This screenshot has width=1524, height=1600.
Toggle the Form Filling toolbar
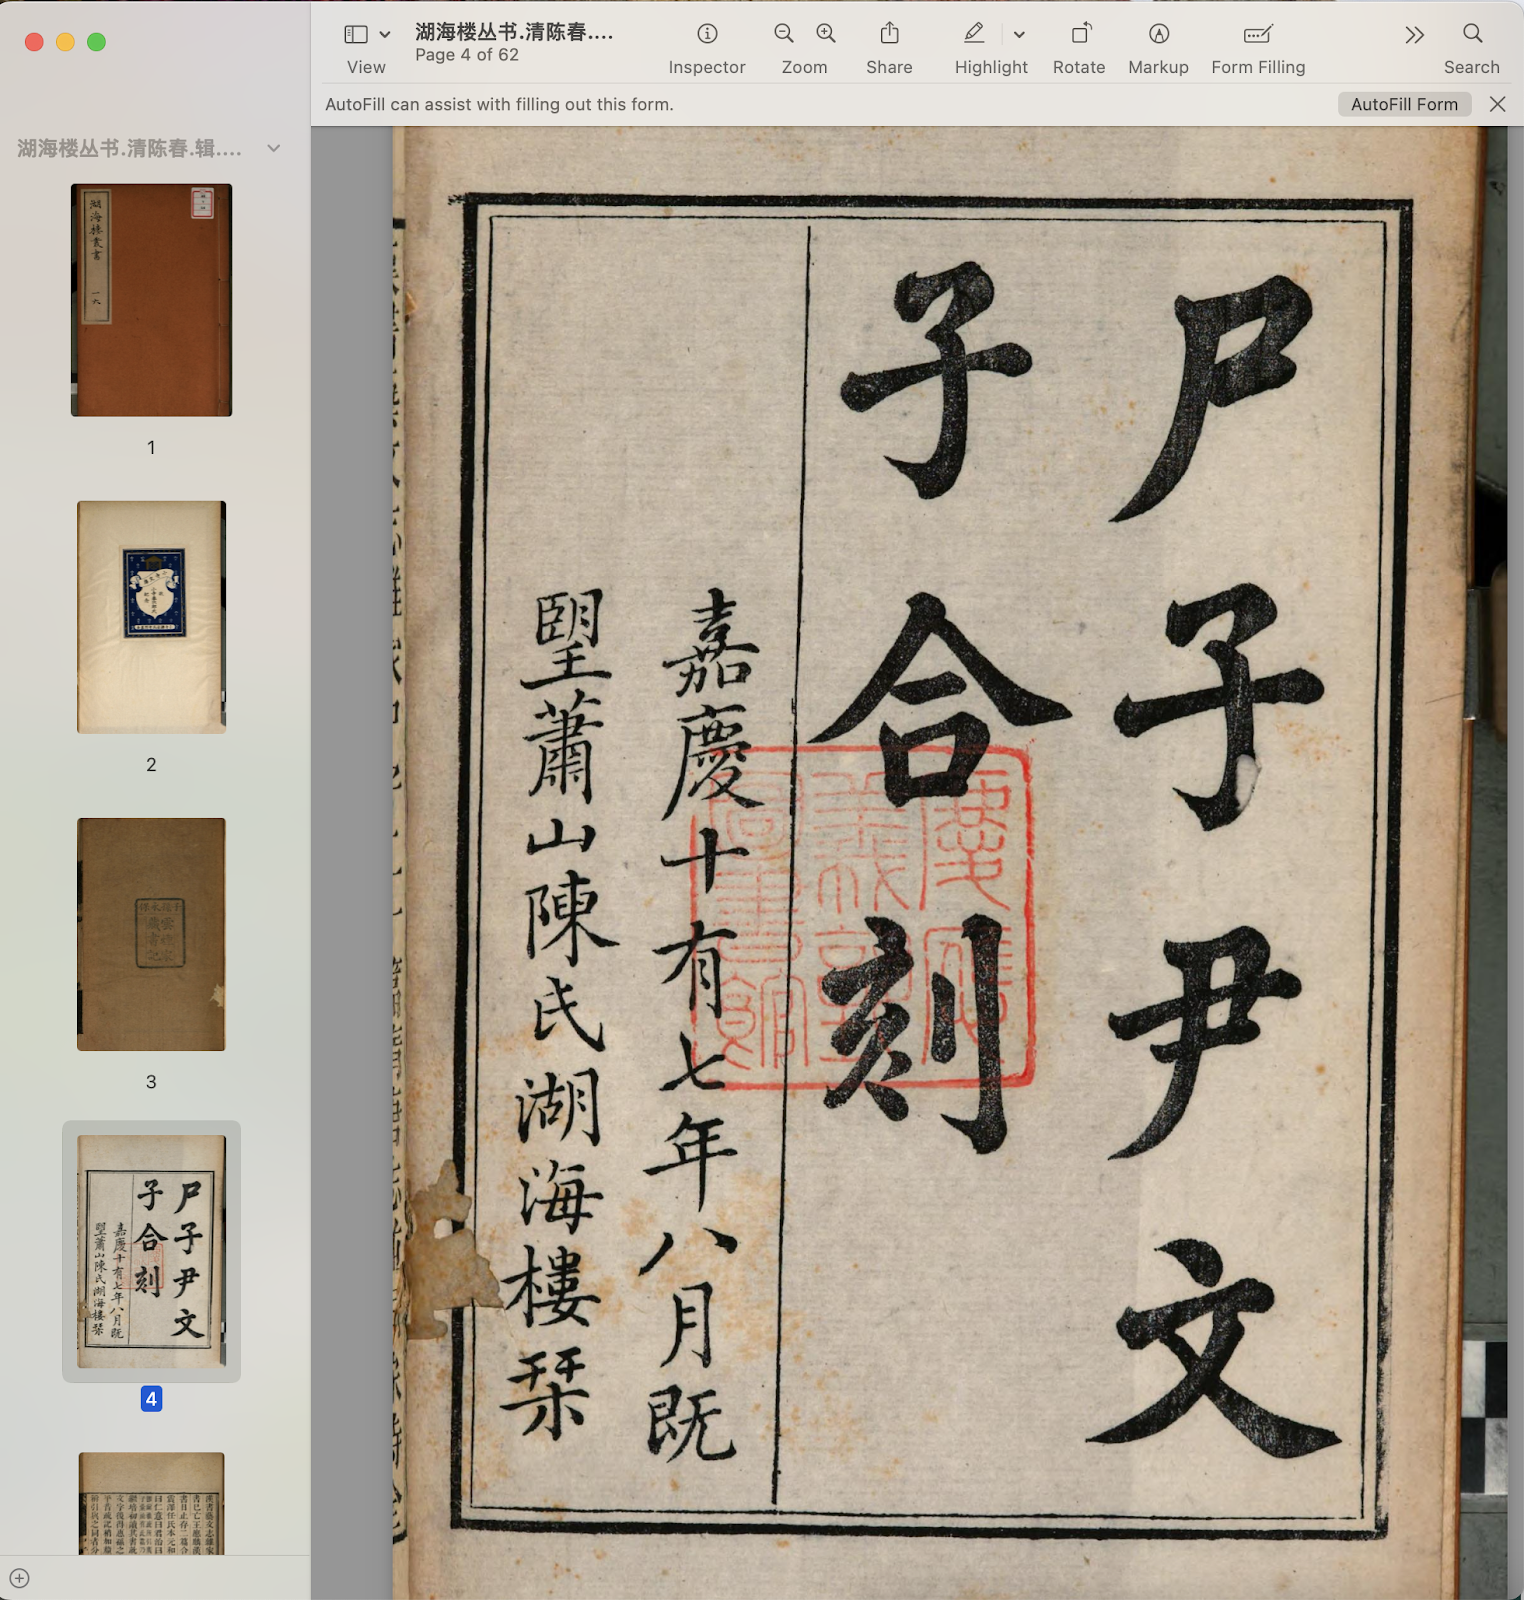[1257, 35]
